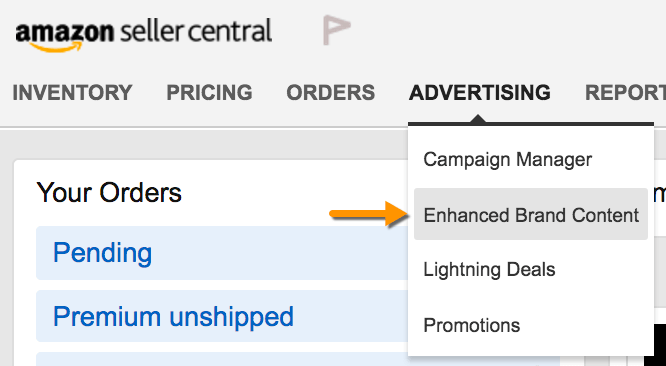Click the partially visible order row below Premium unshipped
The height and width of the screenshot is (366, 666).
pos(222,359)
